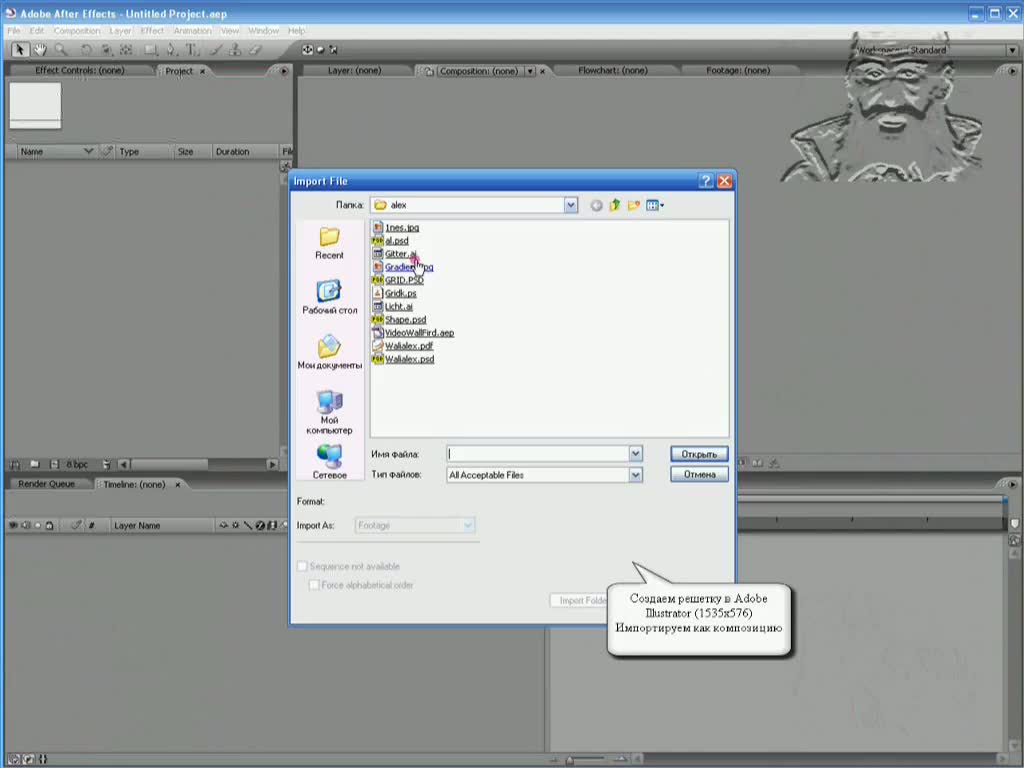1024x768 pixels.
Task: Create new folder in Import File dialog
Action: (633, 205)
